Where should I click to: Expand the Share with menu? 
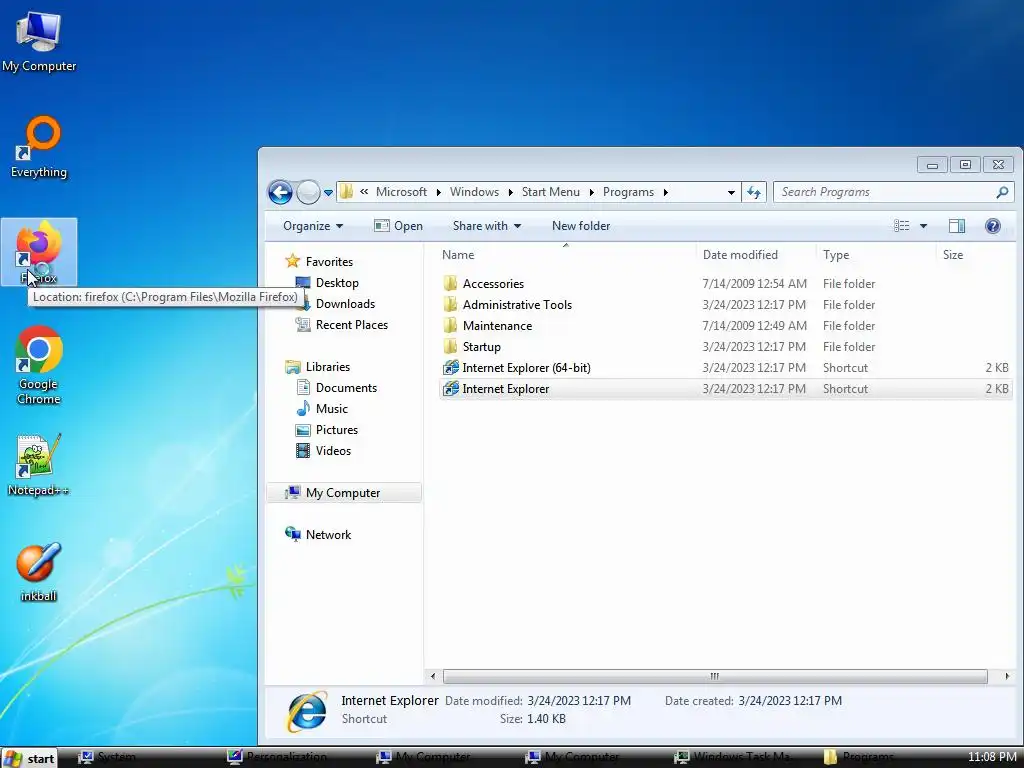pos(487,226)
